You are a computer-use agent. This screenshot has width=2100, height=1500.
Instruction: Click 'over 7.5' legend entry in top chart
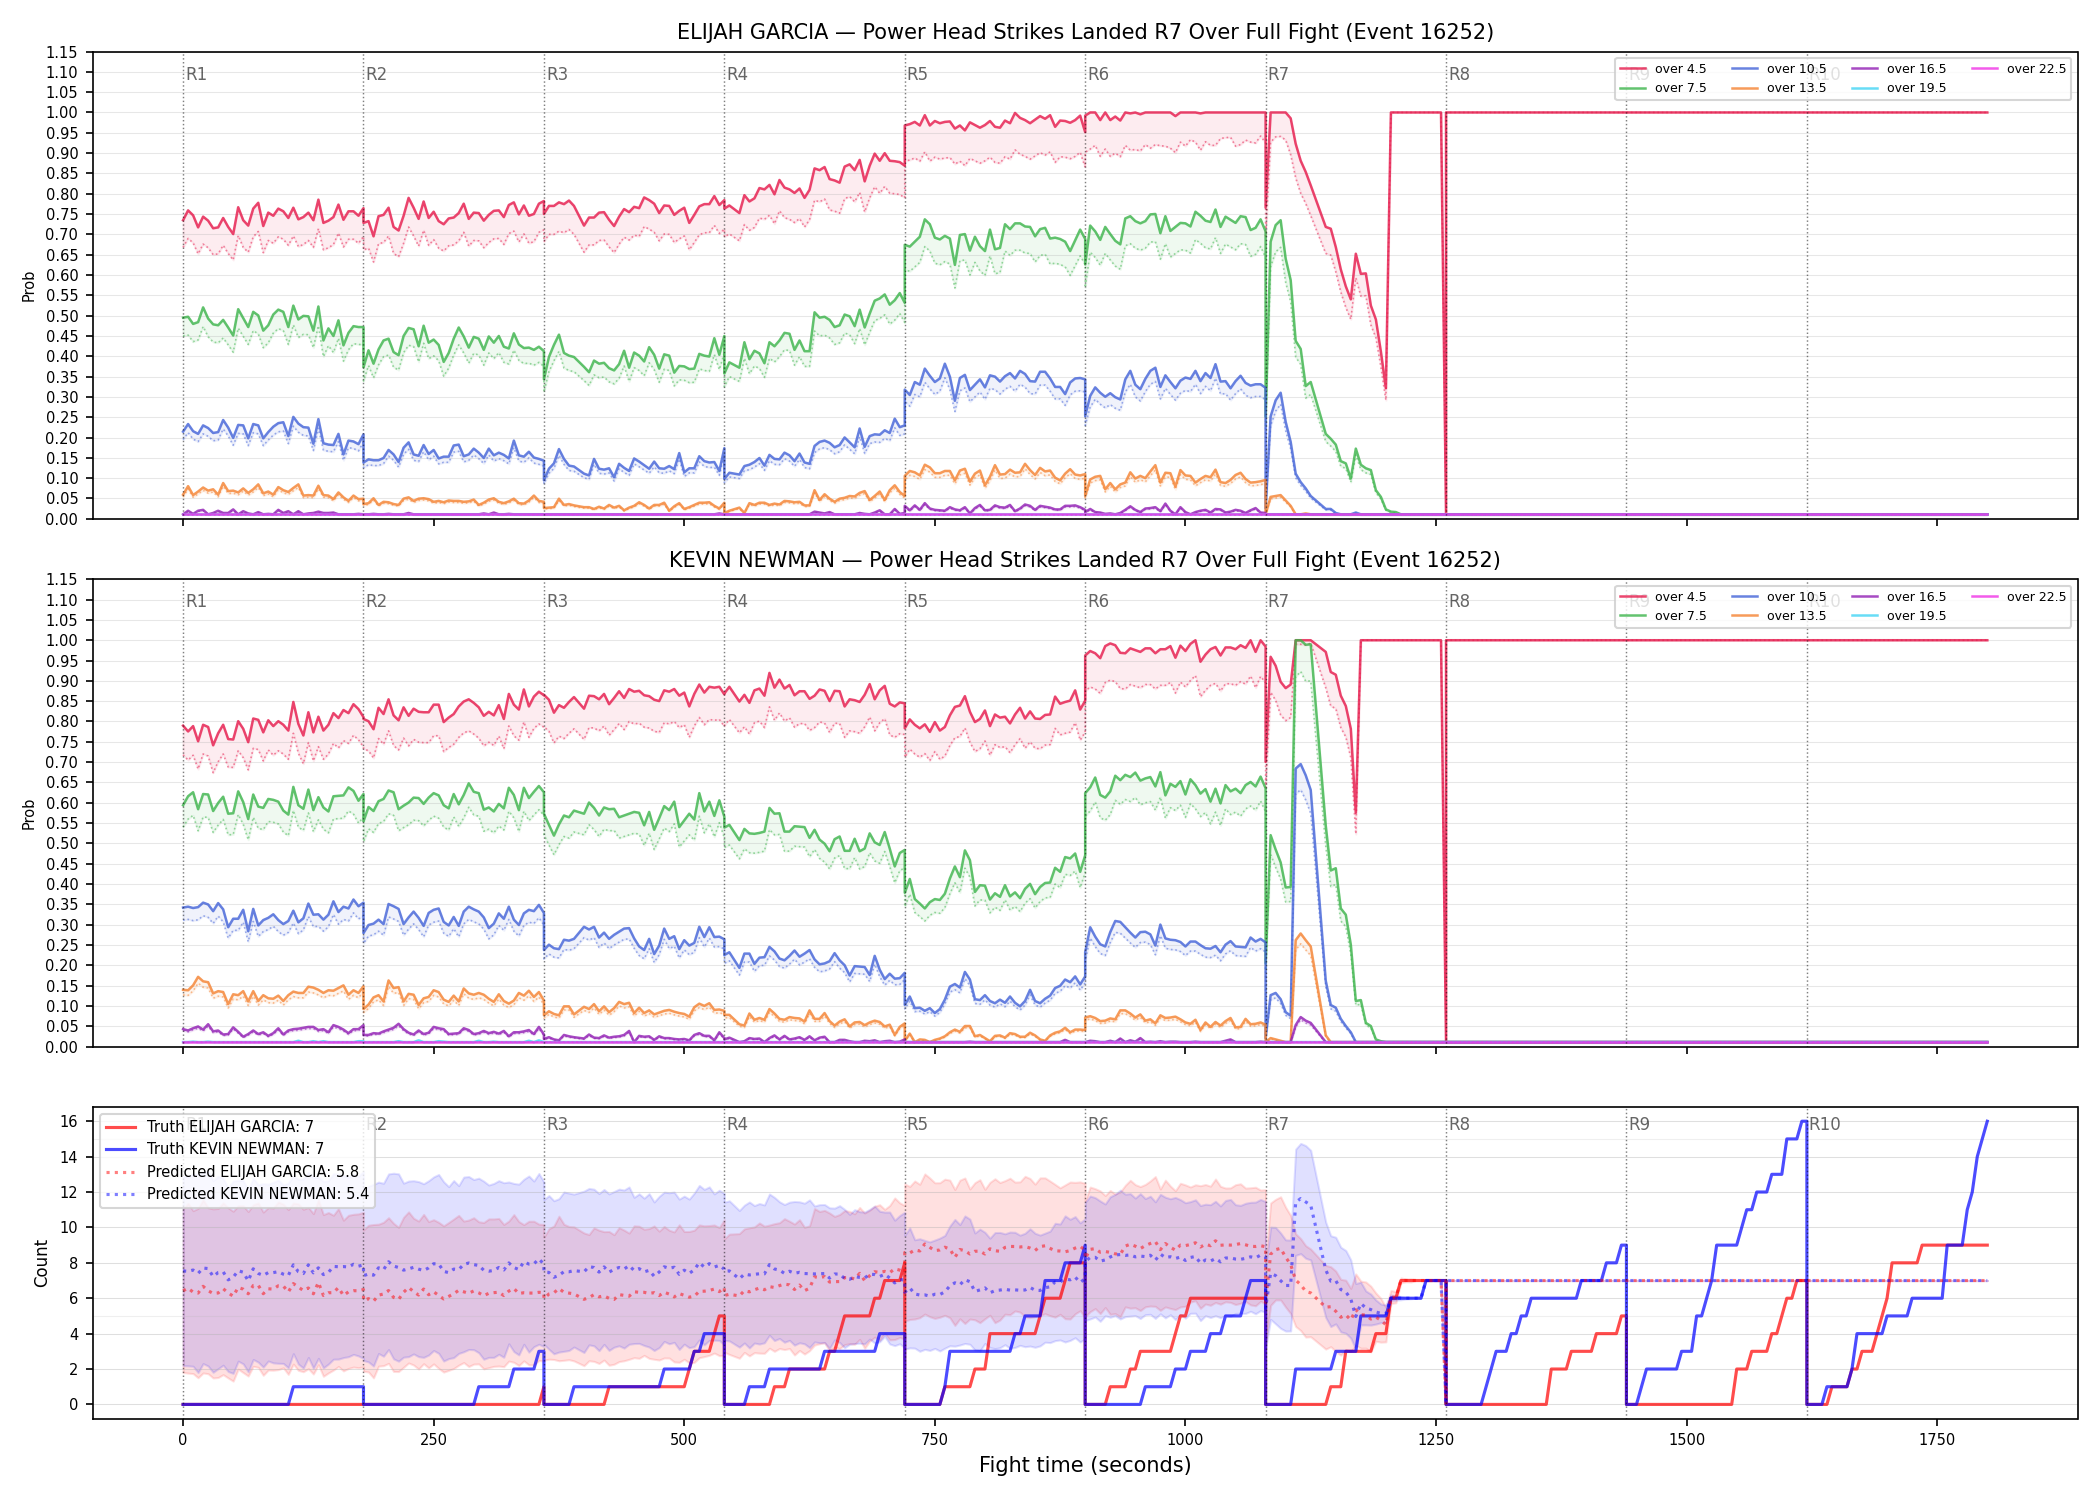[x=1663, y=88]
